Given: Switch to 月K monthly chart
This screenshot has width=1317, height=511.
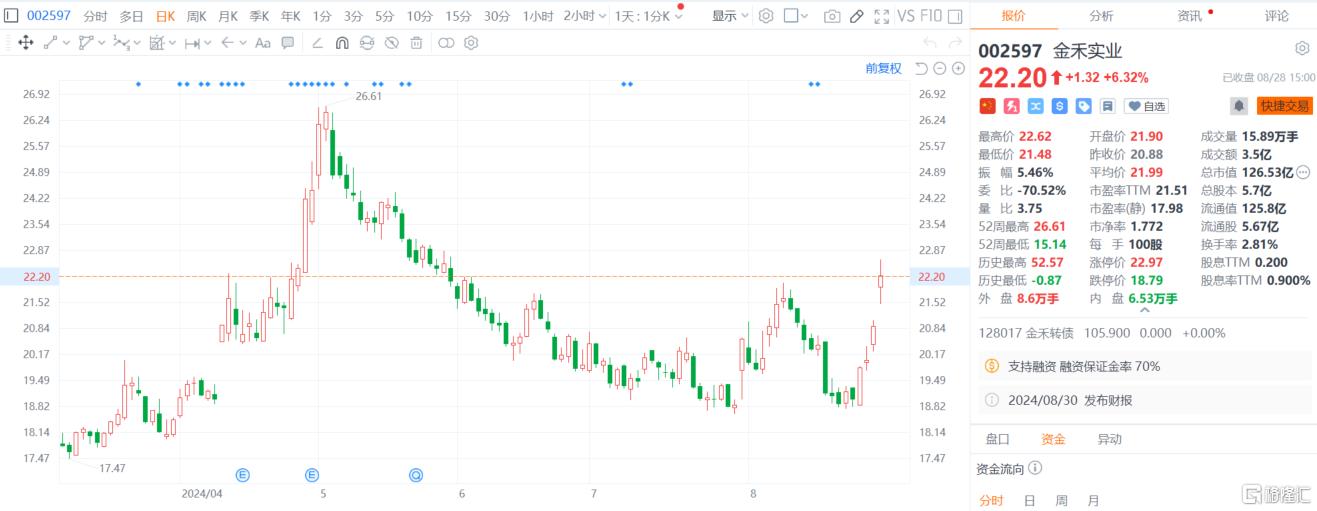Looking at the screenshot, I should [228, 16].
